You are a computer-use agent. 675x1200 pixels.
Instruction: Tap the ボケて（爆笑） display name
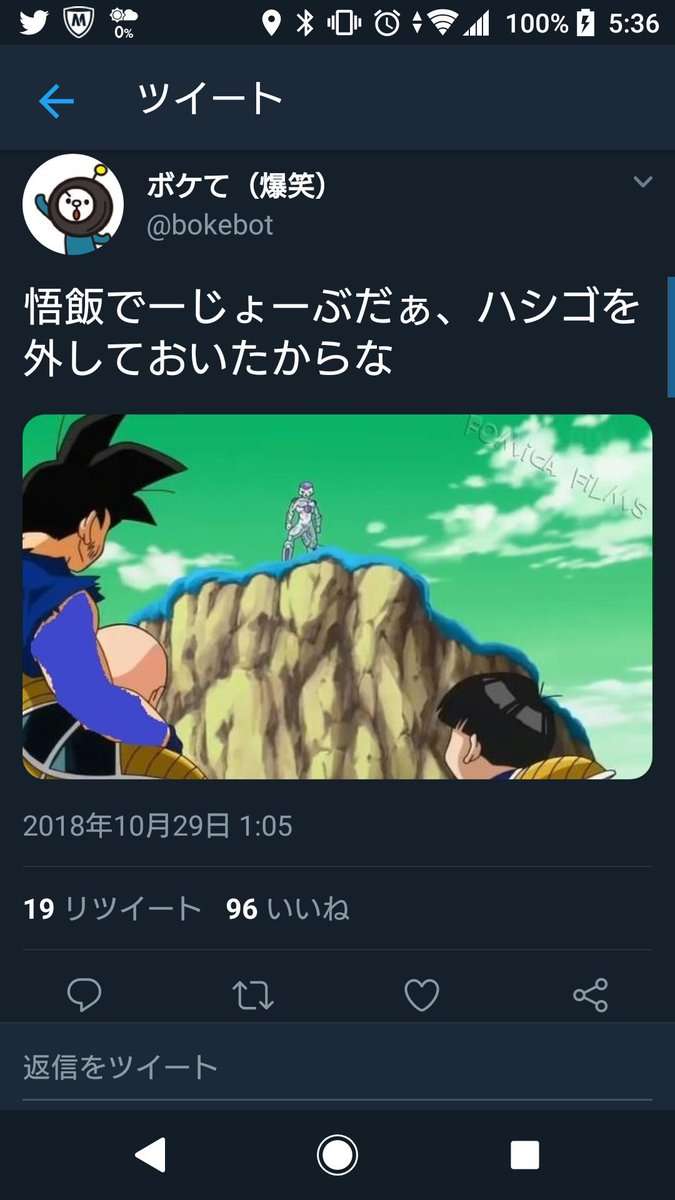[x=236, y=185]
